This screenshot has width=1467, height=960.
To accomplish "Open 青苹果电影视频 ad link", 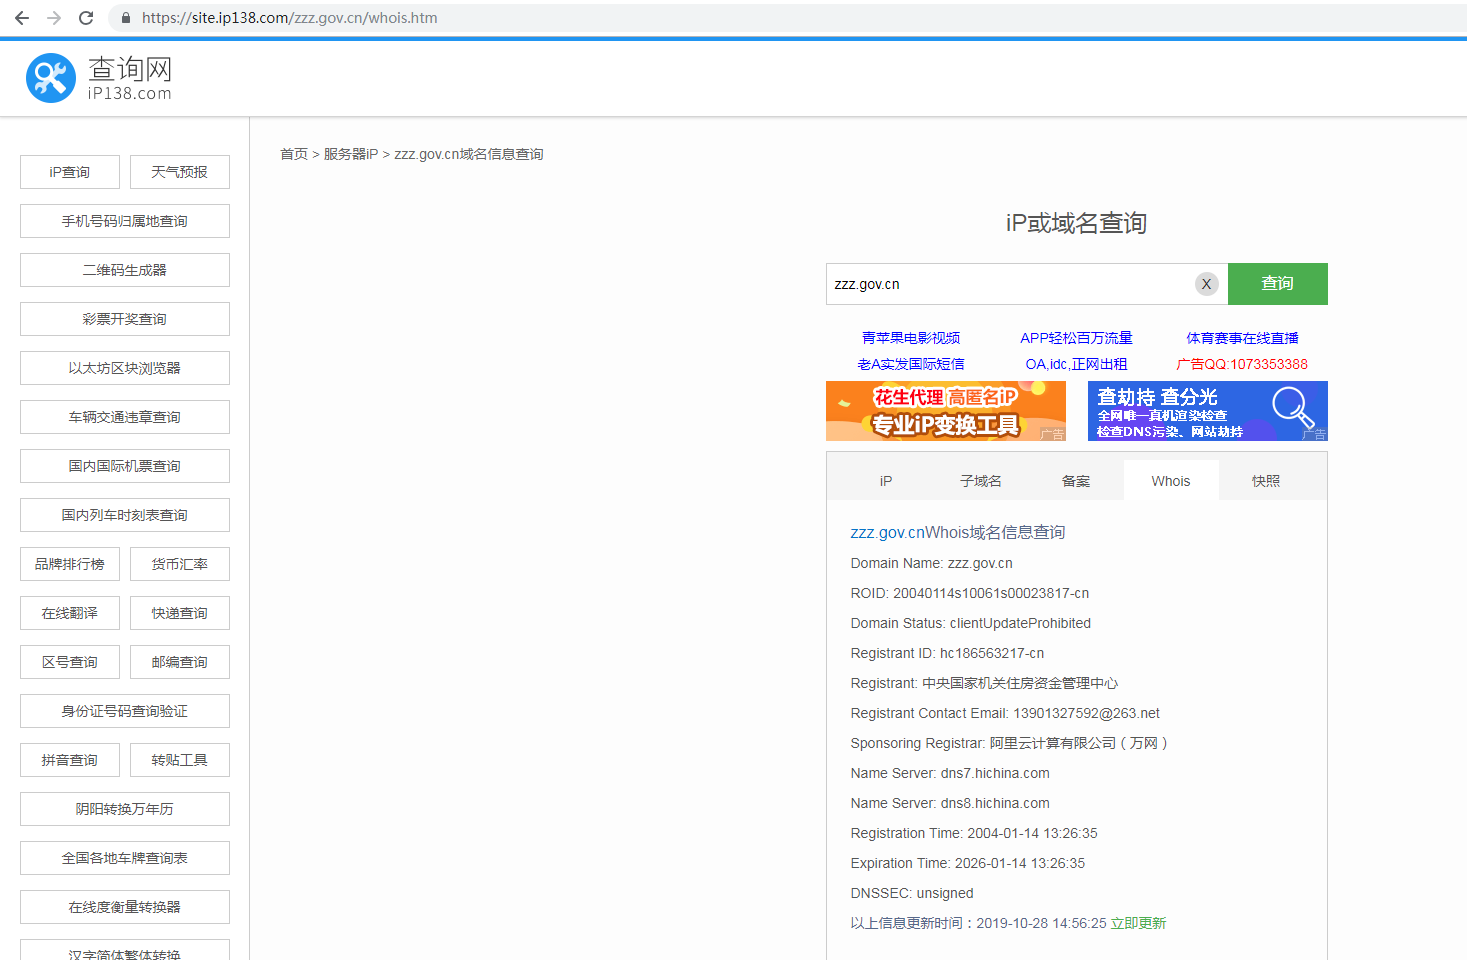I will tap(911, 338).
